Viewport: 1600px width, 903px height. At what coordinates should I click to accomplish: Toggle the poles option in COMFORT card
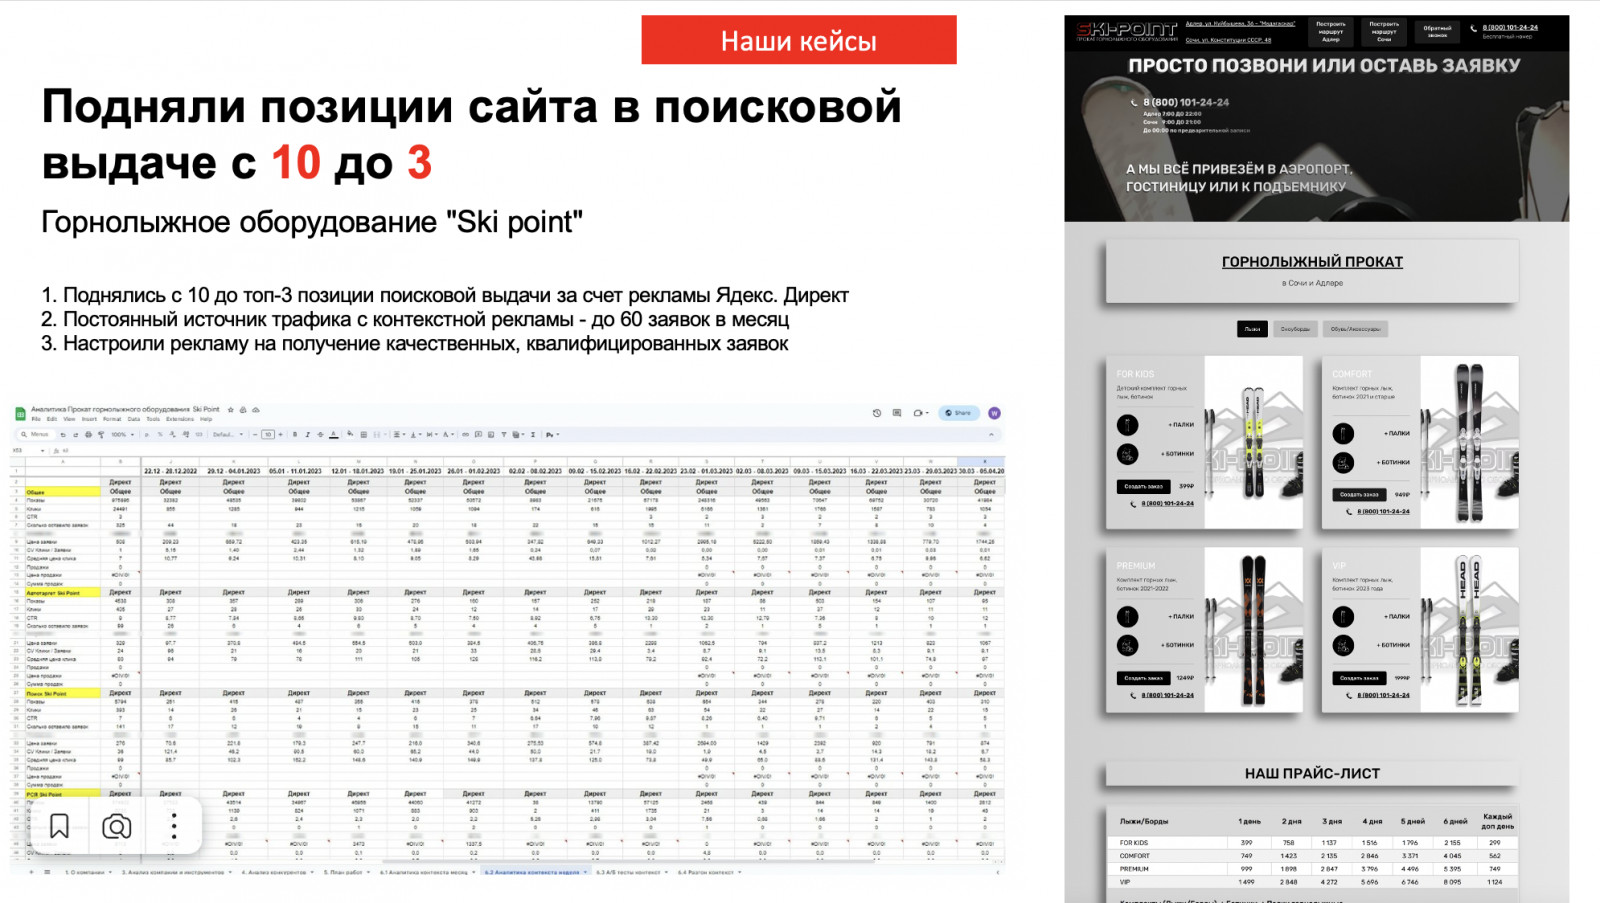tap(1343, 433)
